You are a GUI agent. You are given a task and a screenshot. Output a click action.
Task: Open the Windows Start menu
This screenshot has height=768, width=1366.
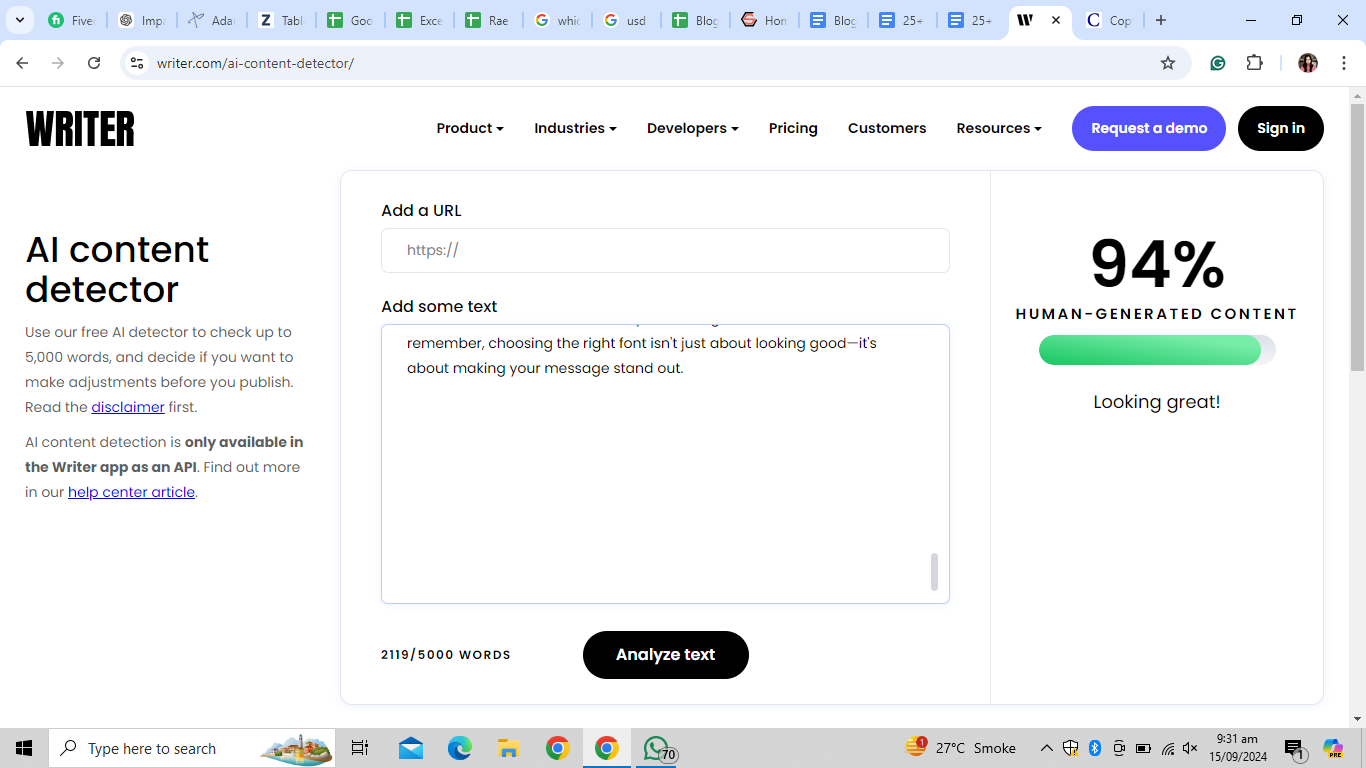(x=24, y=748)
